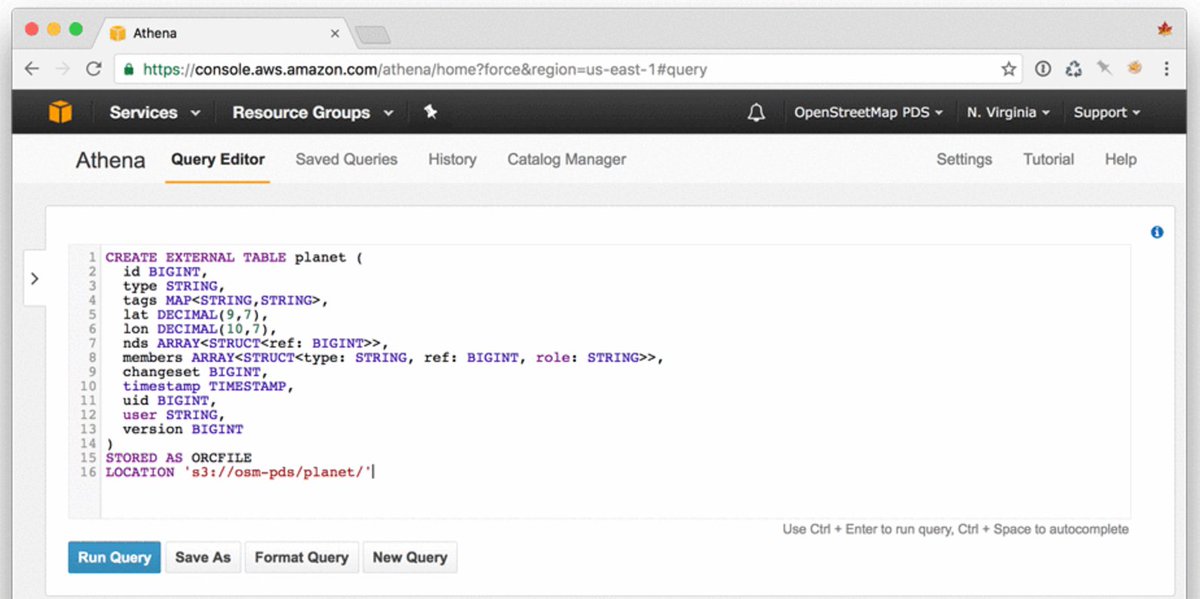Click the 'version BIGINT' line
The height and width of the screenshot is (599, 1200).
coord(183,429)
